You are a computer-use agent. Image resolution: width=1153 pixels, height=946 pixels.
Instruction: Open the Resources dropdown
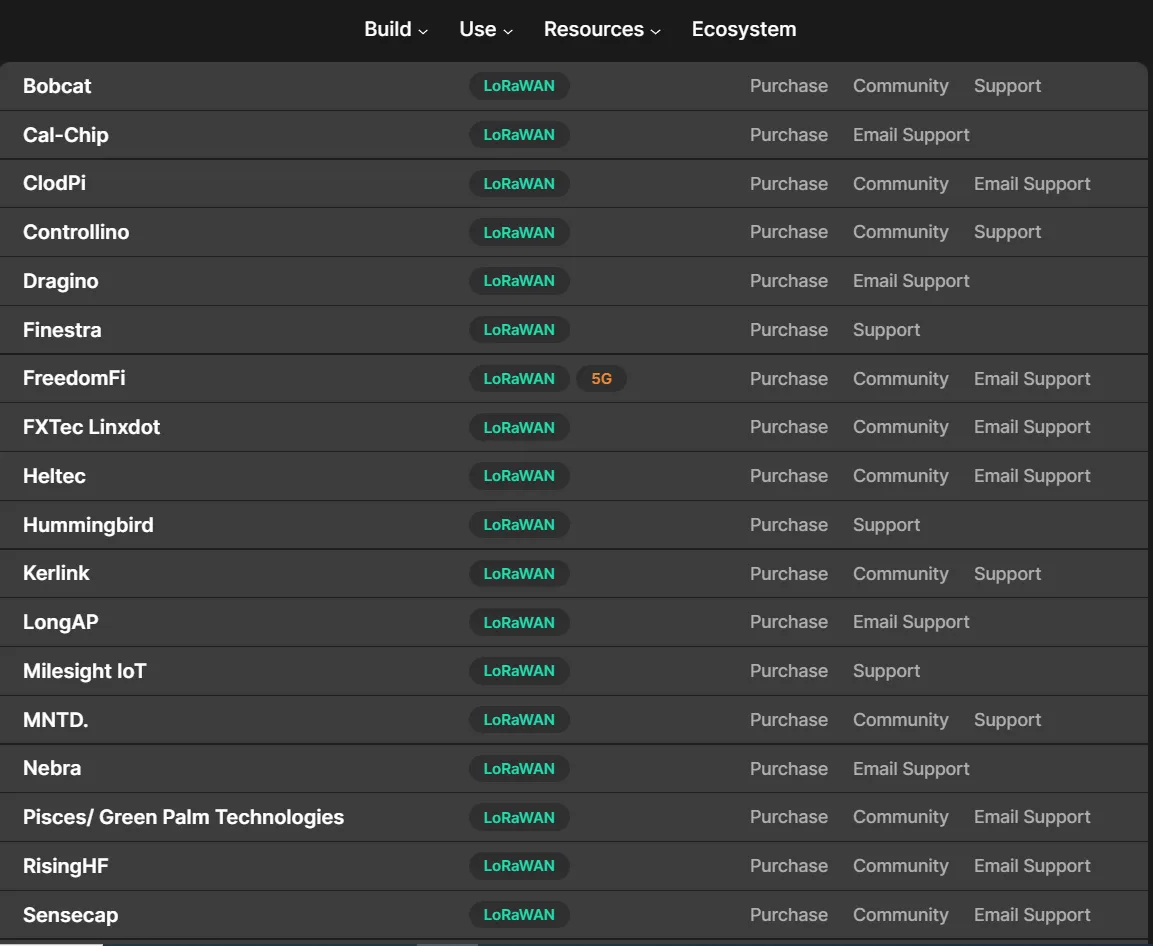coord(602,29)
